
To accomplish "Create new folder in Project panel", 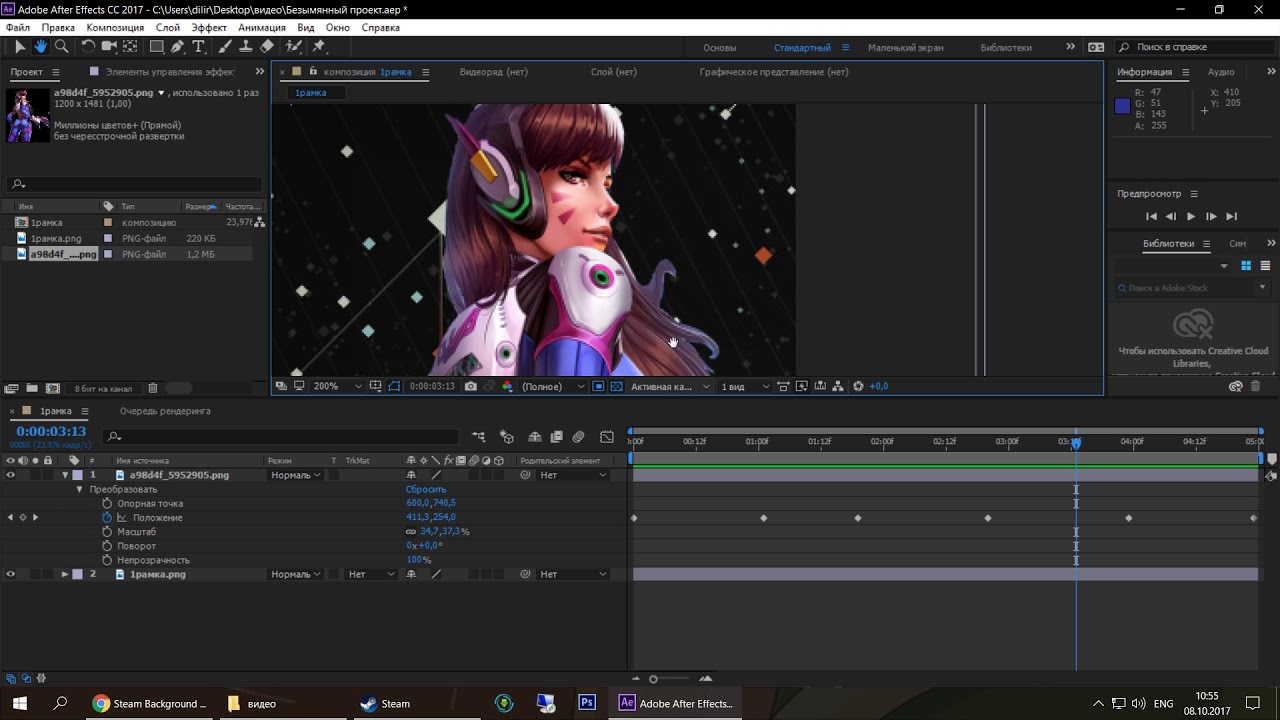I will 31,388.
